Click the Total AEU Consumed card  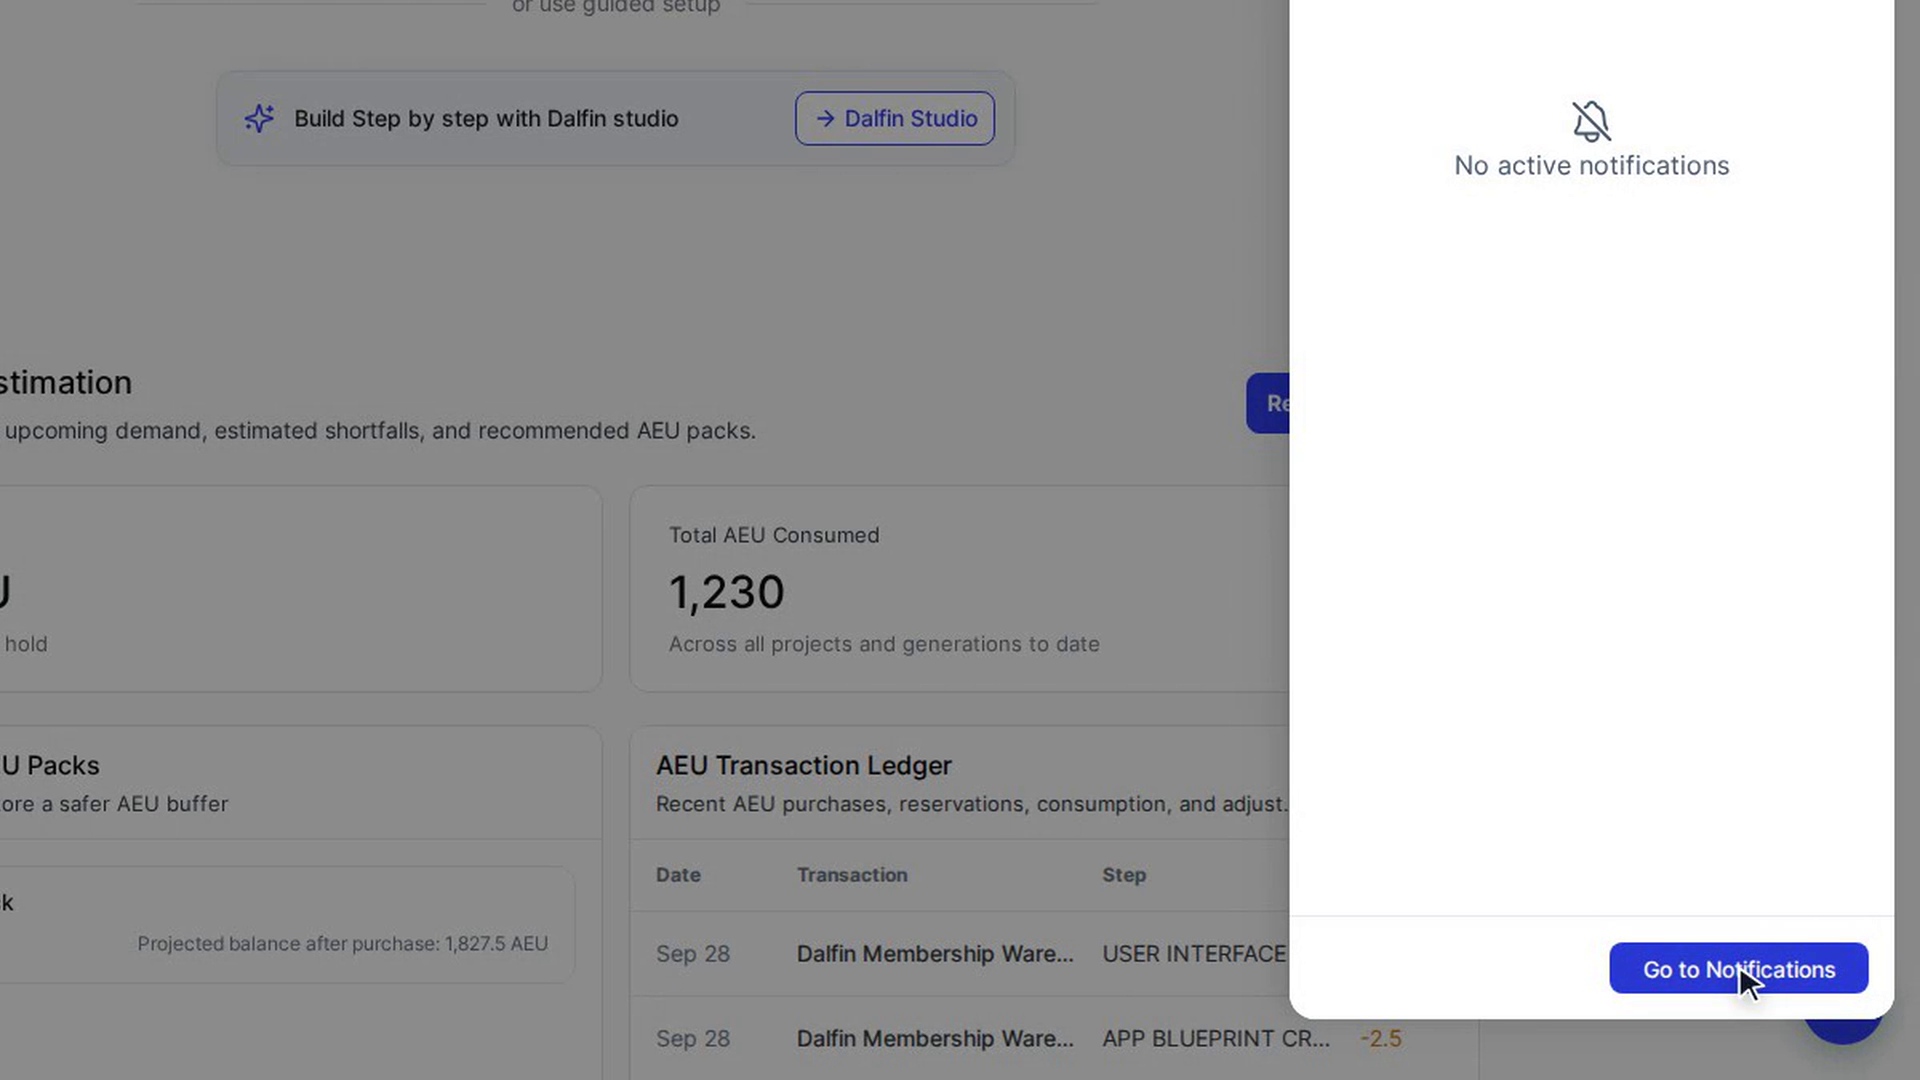click(960, 589)
